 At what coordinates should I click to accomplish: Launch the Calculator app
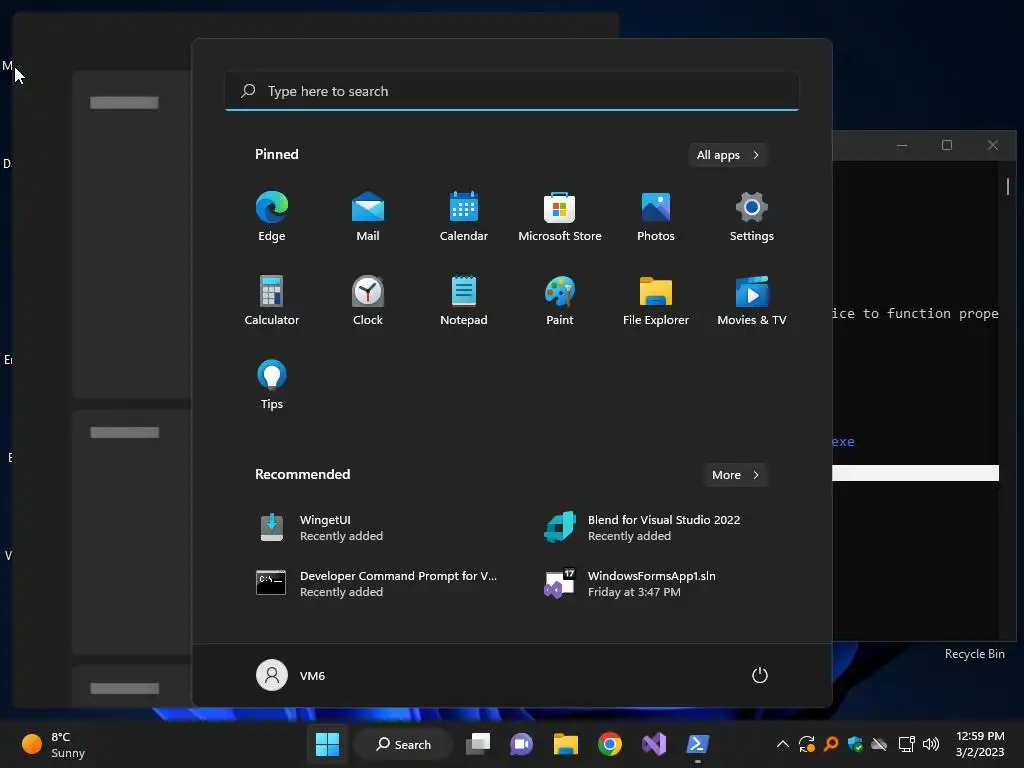[272, 300]
